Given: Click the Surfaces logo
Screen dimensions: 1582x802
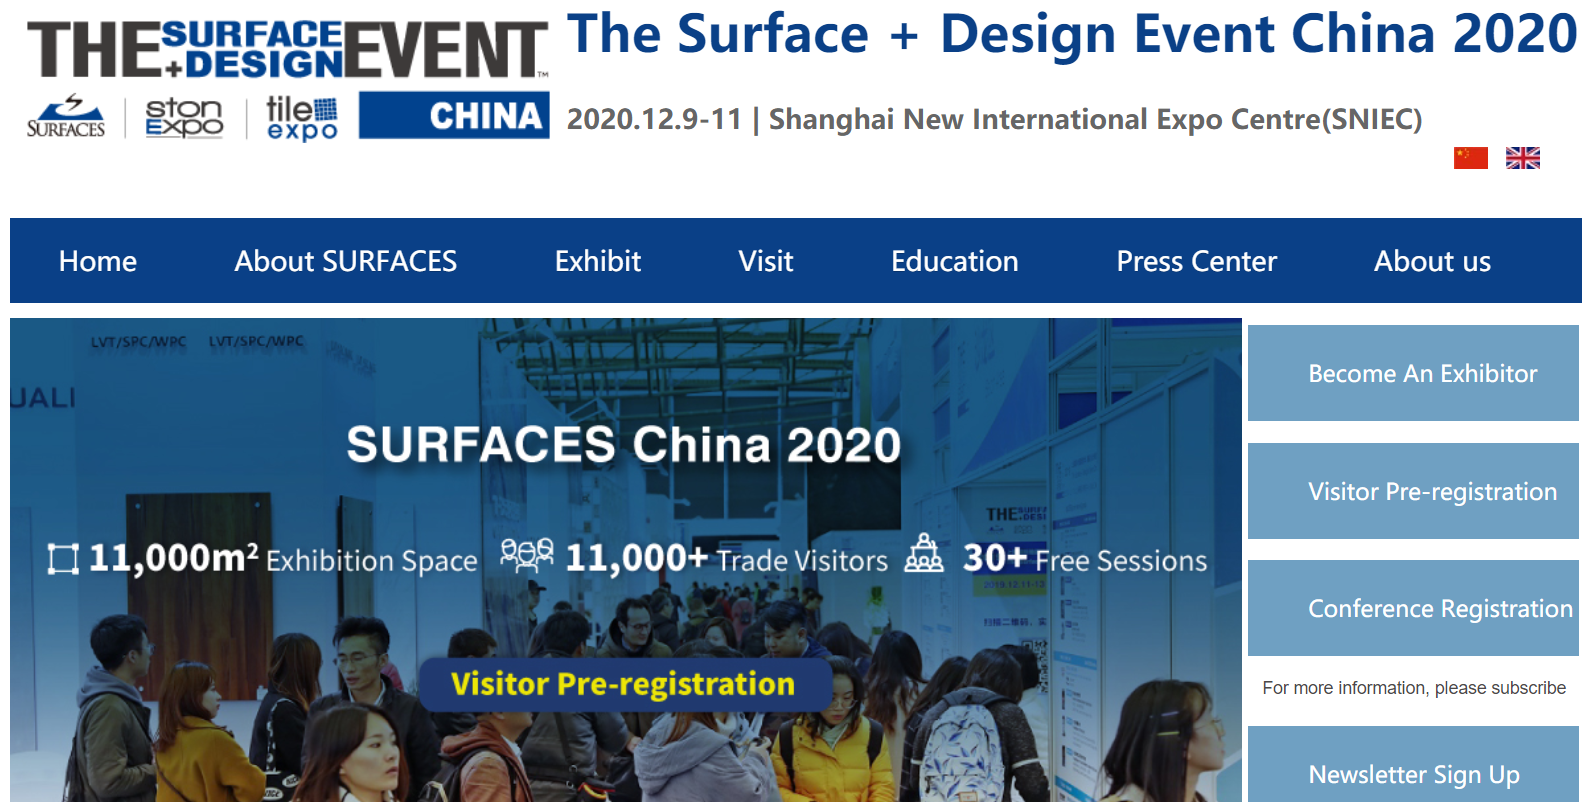Looking at the screenshot, I should pos(66,117).
